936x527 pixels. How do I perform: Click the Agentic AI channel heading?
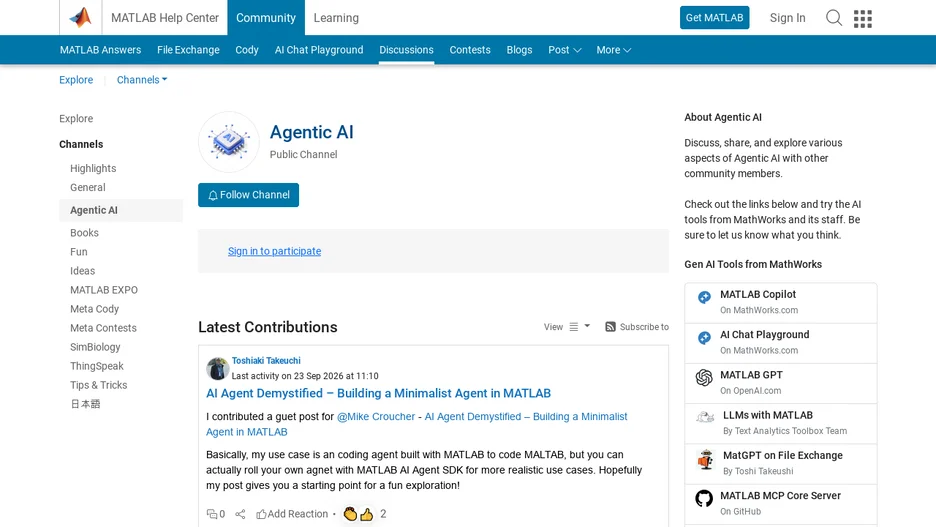[x=312, y=132]
